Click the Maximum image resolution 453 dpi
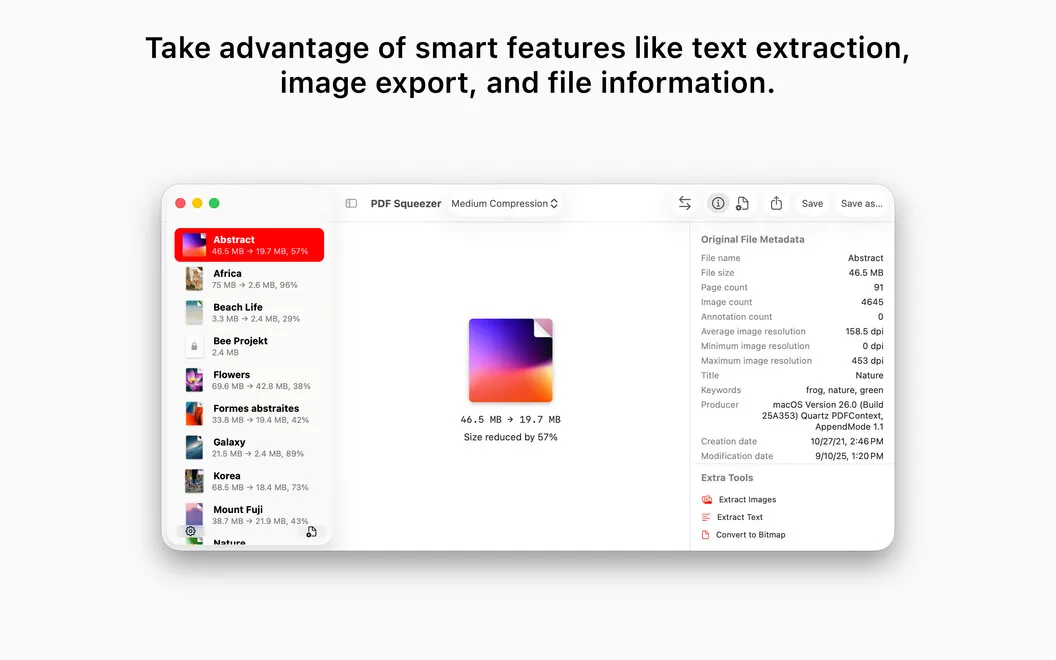This screenshot has width=1056, height=660. (x=867, y=361)
